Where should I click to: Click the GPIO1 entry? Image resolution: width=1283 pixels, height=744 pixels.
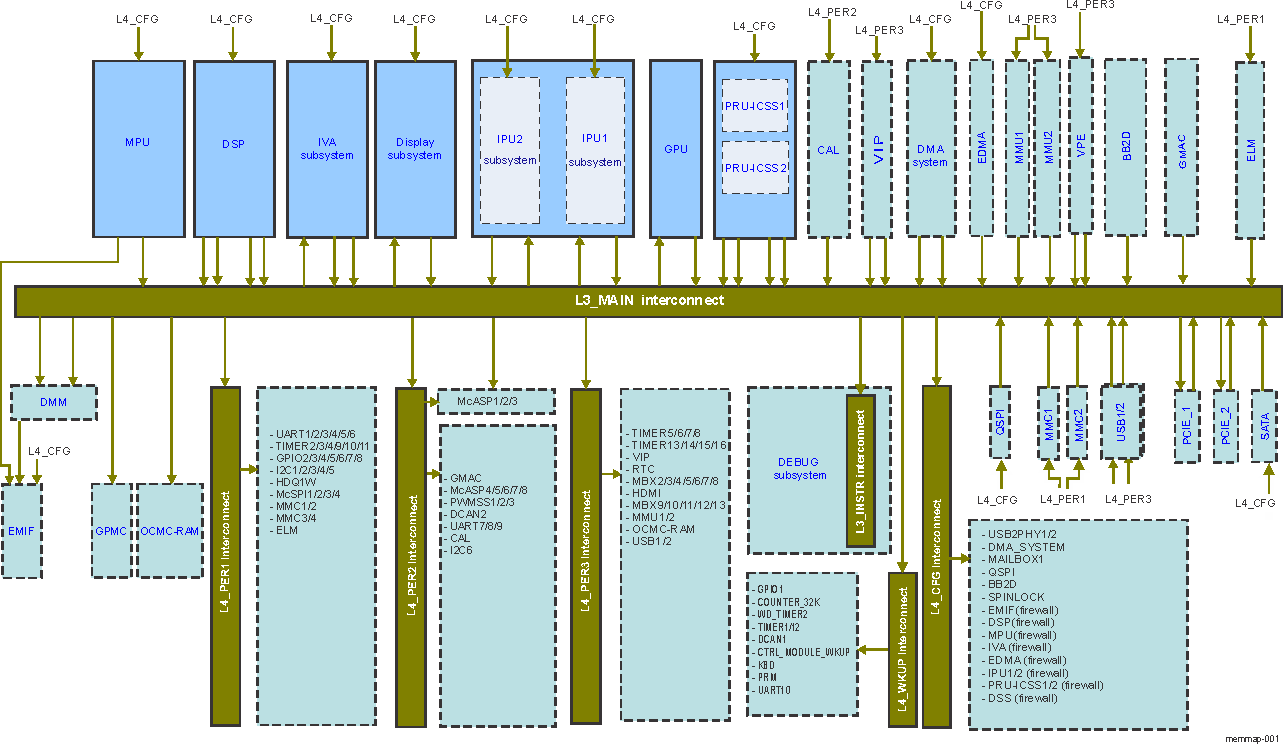771,590
